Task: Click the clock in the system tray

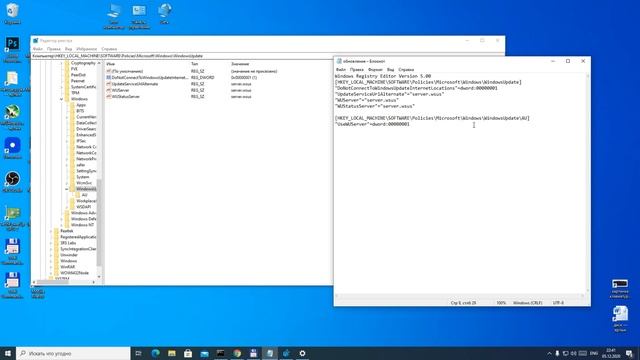Action: coord(611,353)
